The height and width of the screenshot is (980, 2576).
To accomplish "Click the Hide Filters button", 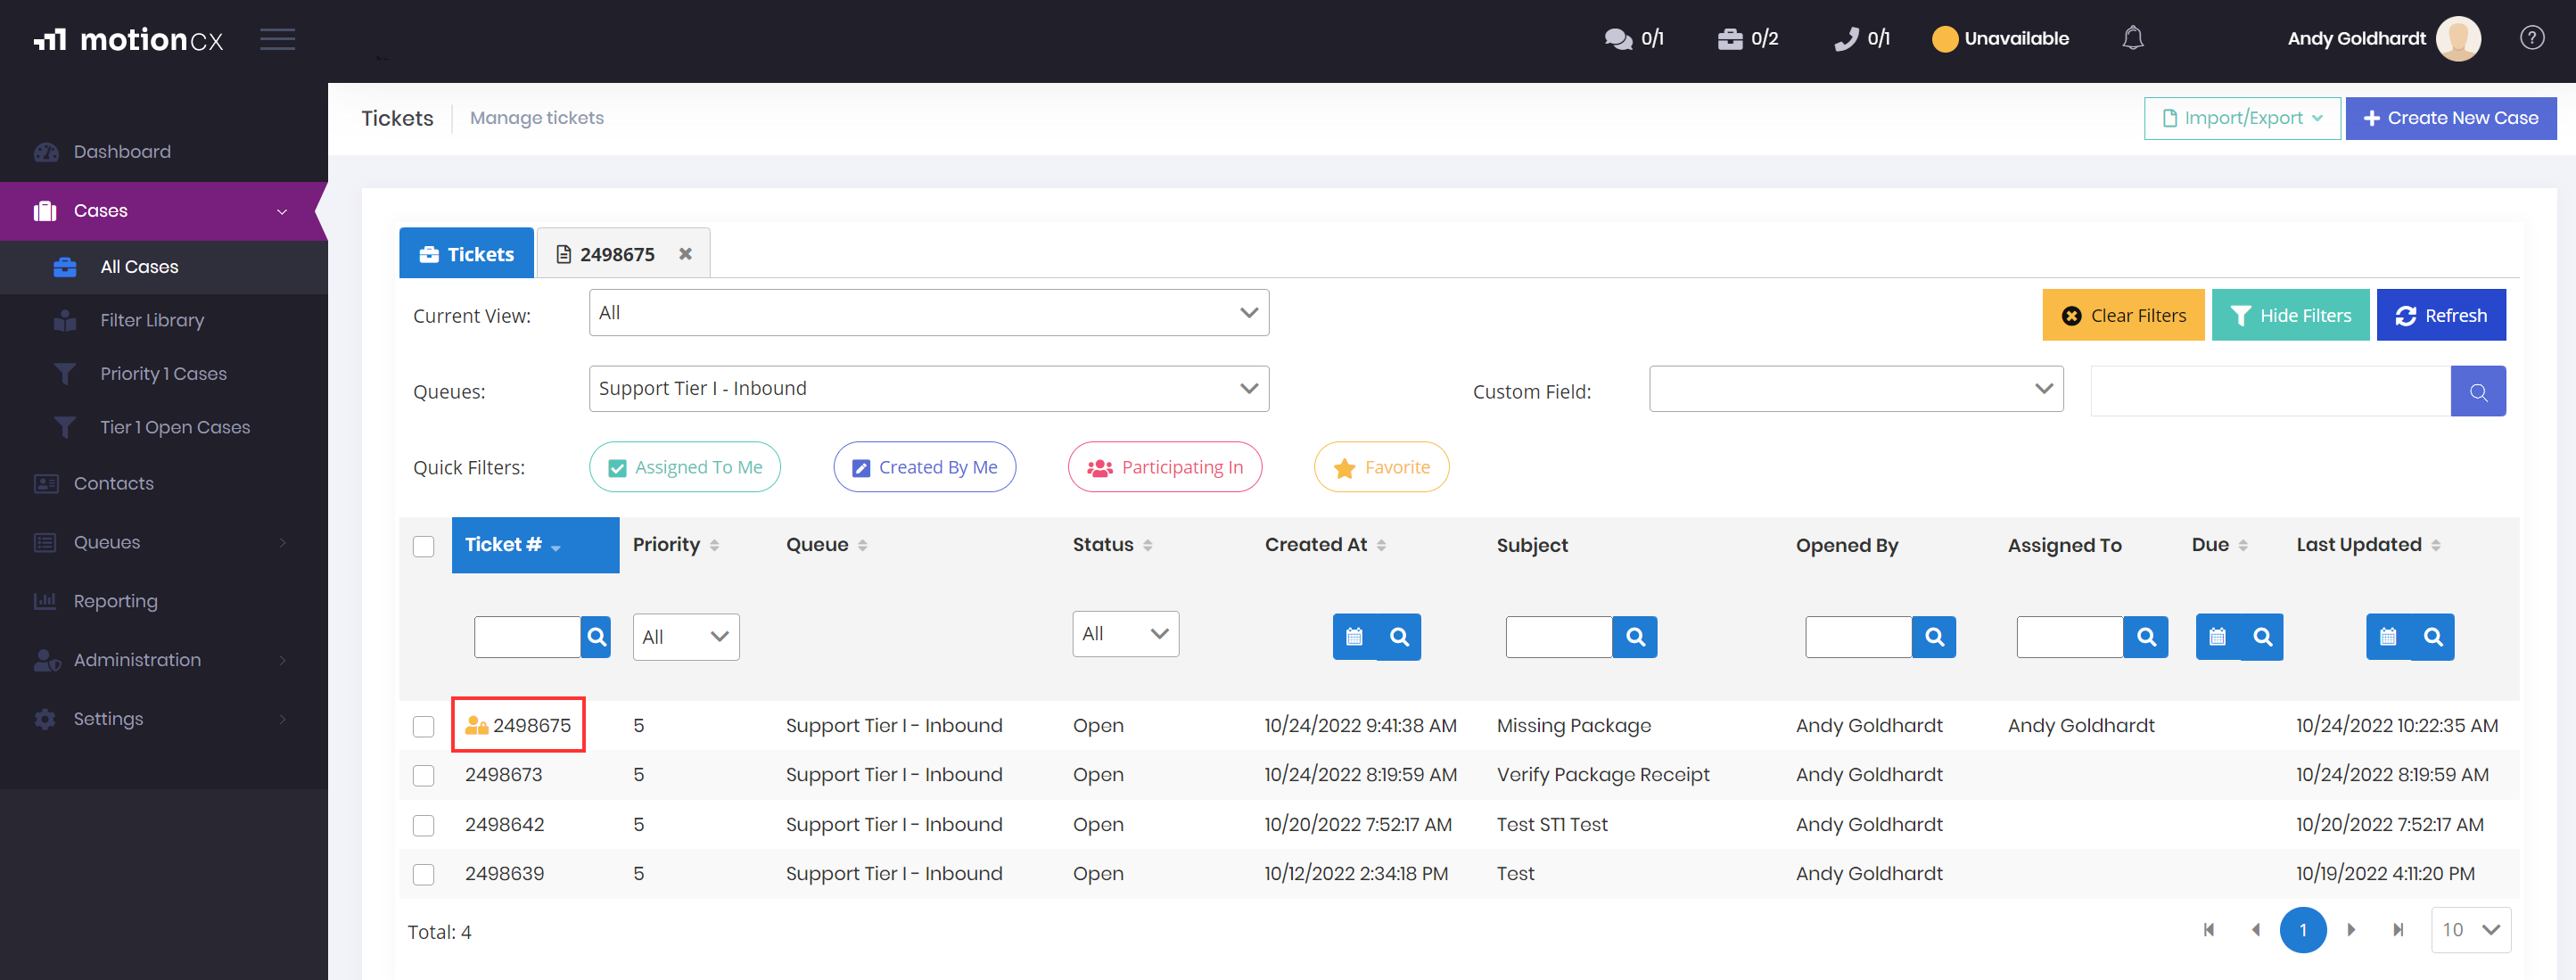I will point(2290,315).
